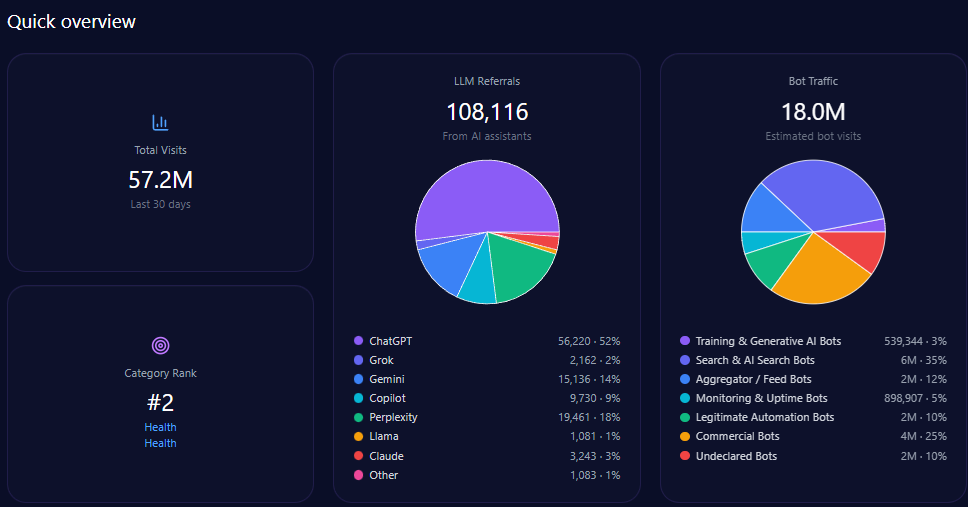The image size is (968, 507).
Task: Select the pink Other legend color dot
Action: coord(358,475)
